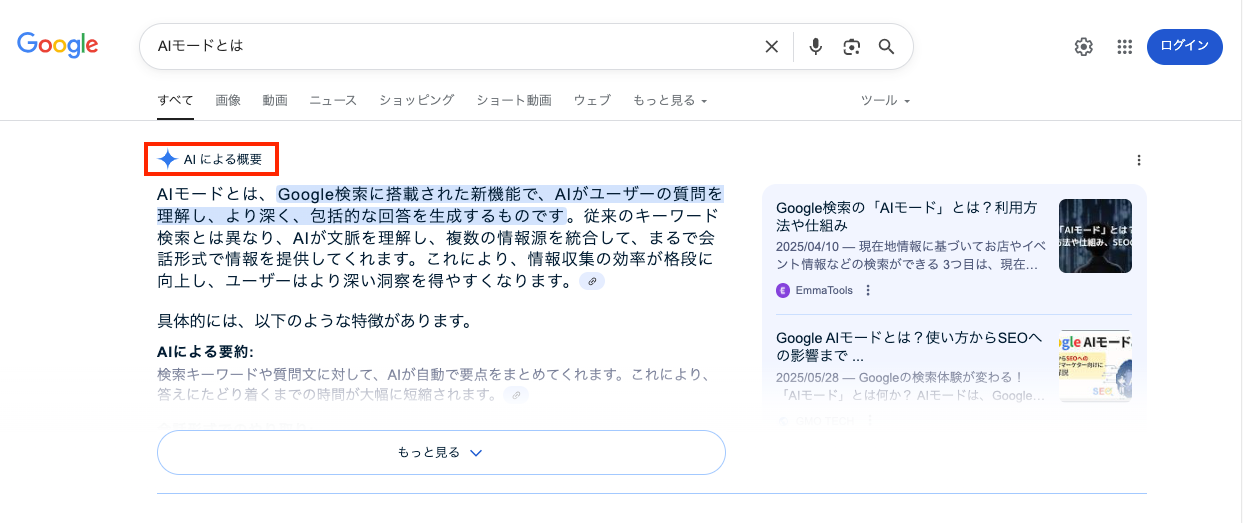Screen dimensions: 1243x523
Task: Click the ログイン button
Action: [1185, 46]
